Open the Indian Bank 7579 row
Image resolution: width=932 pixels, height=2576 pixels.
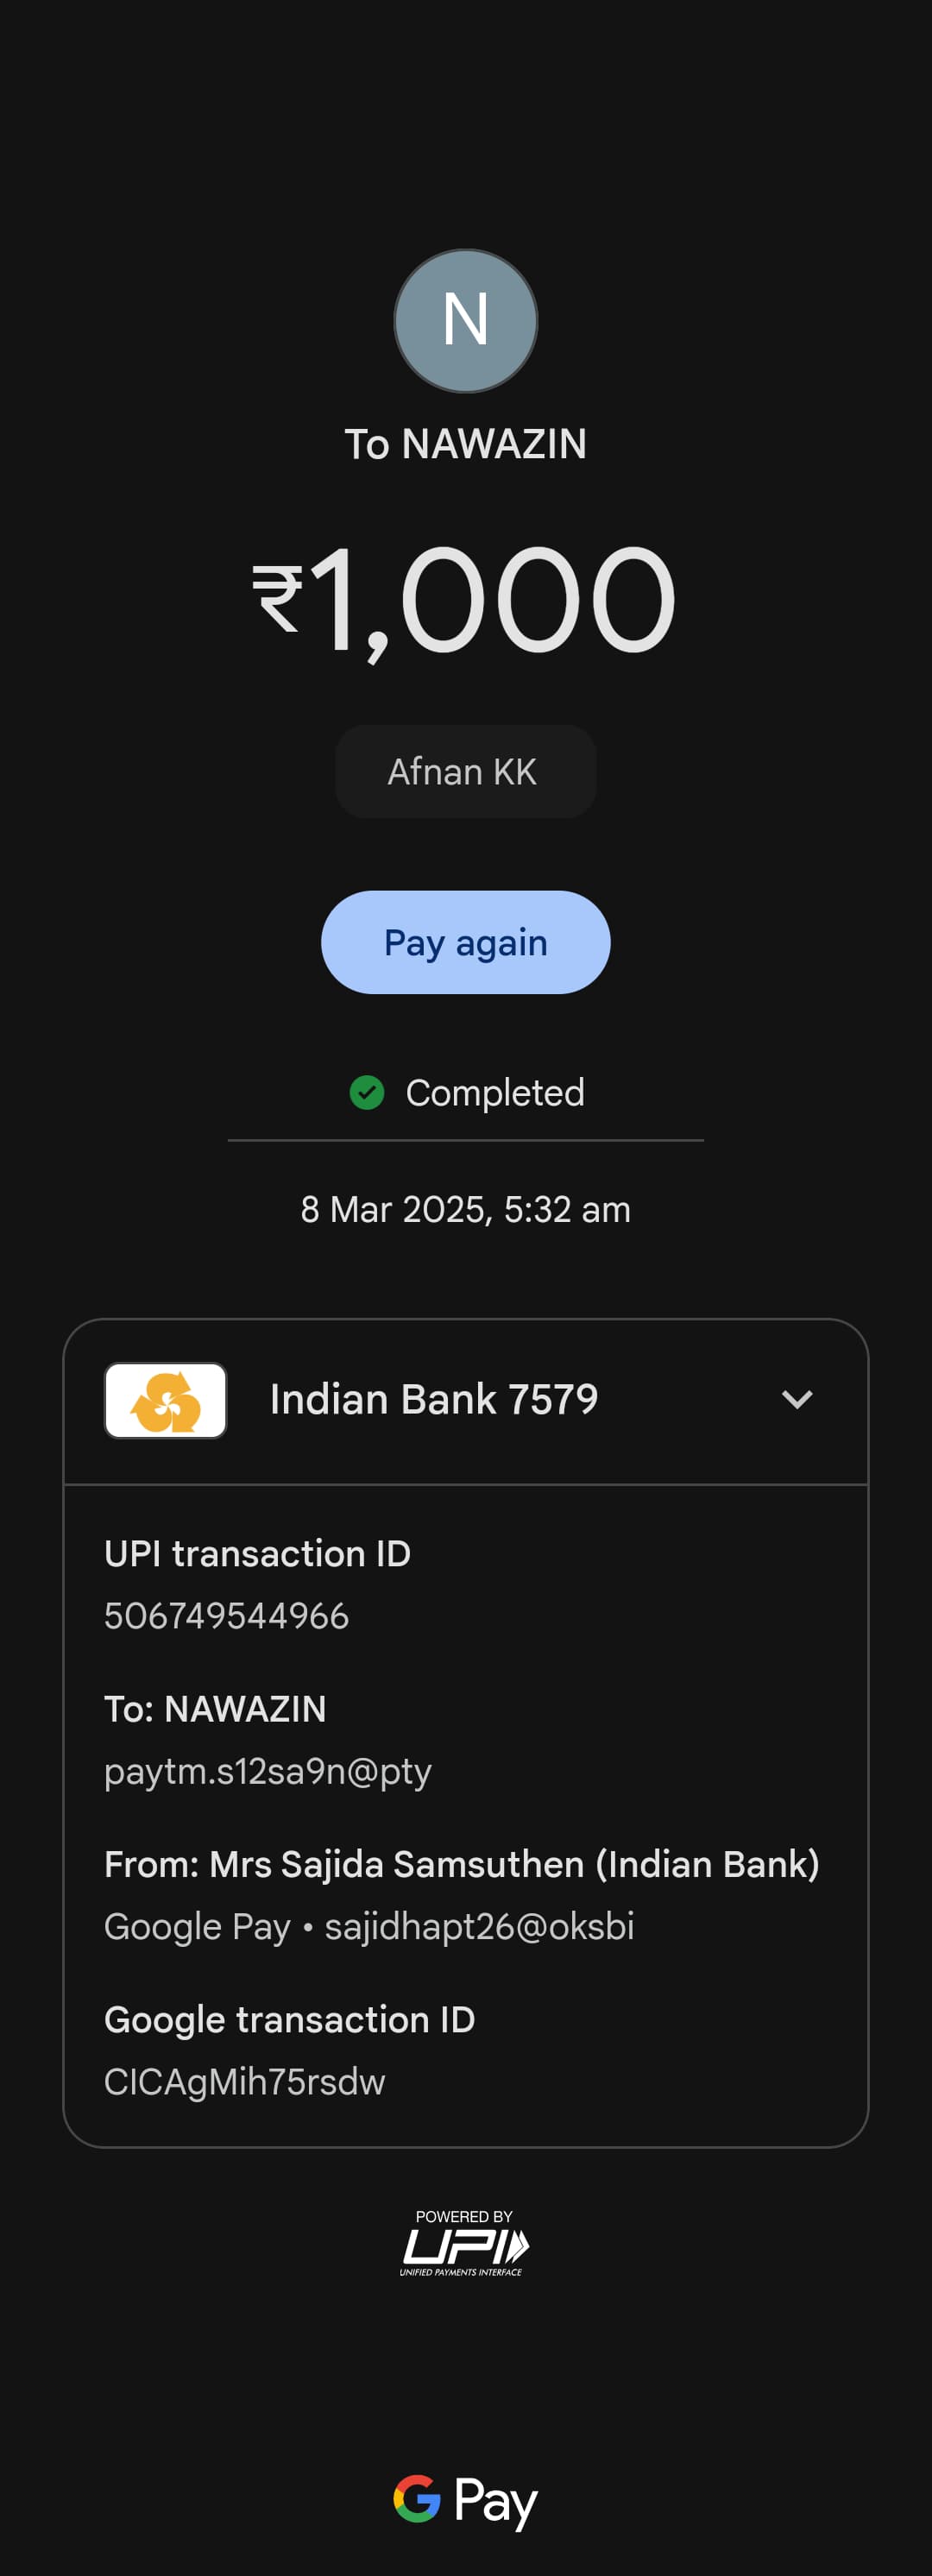pos(434,1400)
